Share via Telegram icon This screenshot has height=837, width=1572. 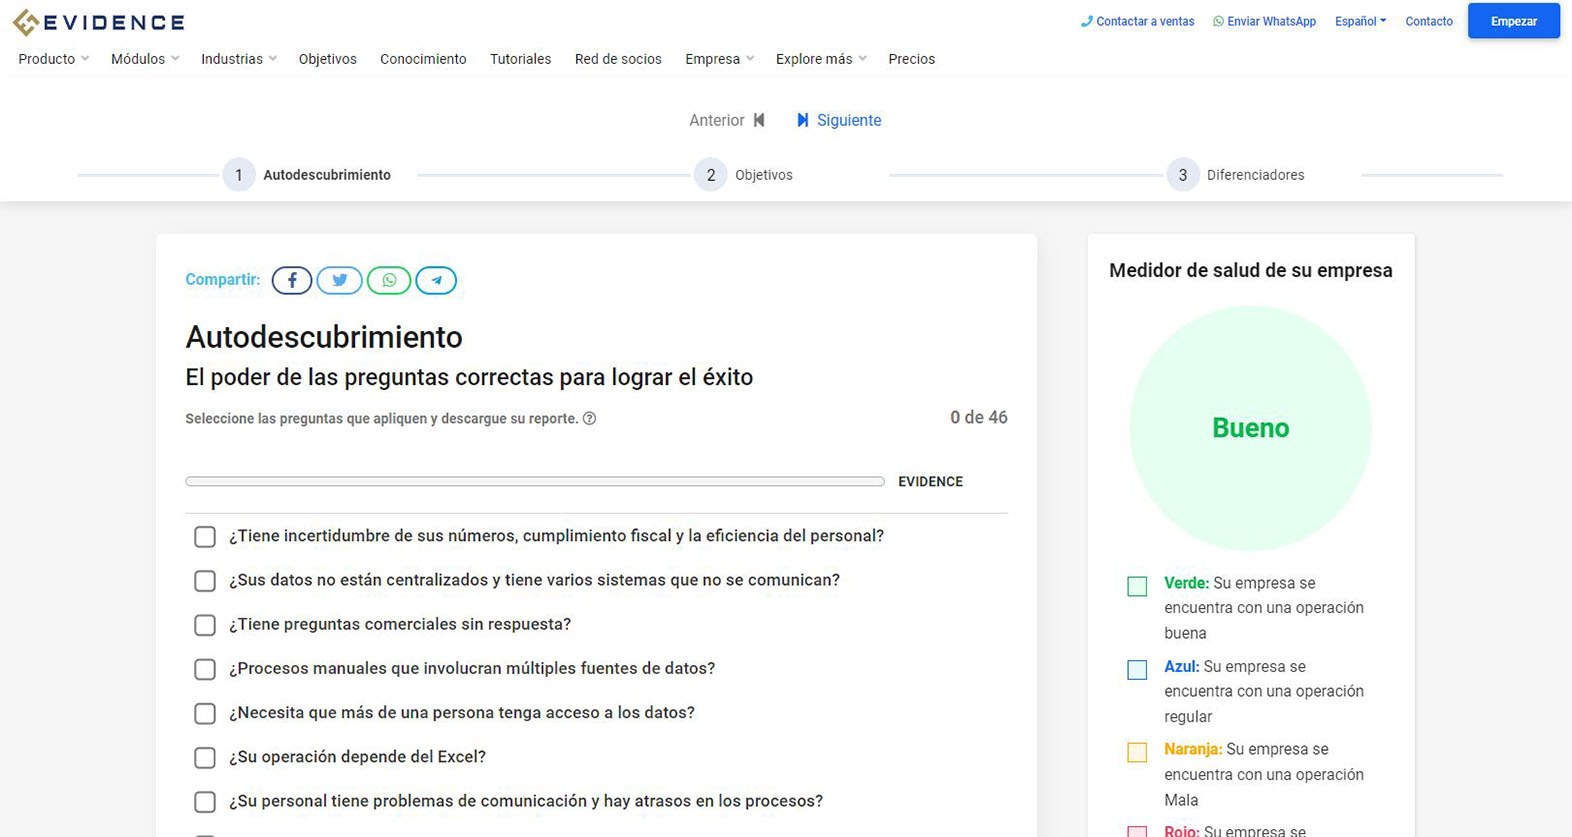pos(436,280)
